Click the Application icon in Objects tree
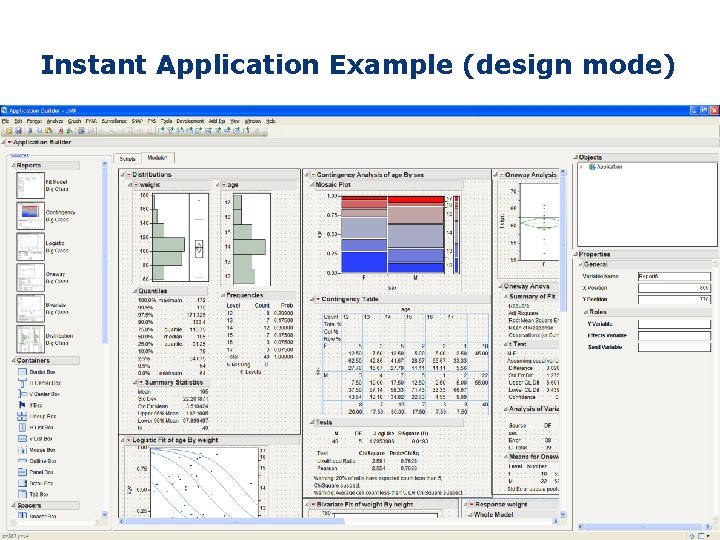720x540 pixels. [592, 167]
